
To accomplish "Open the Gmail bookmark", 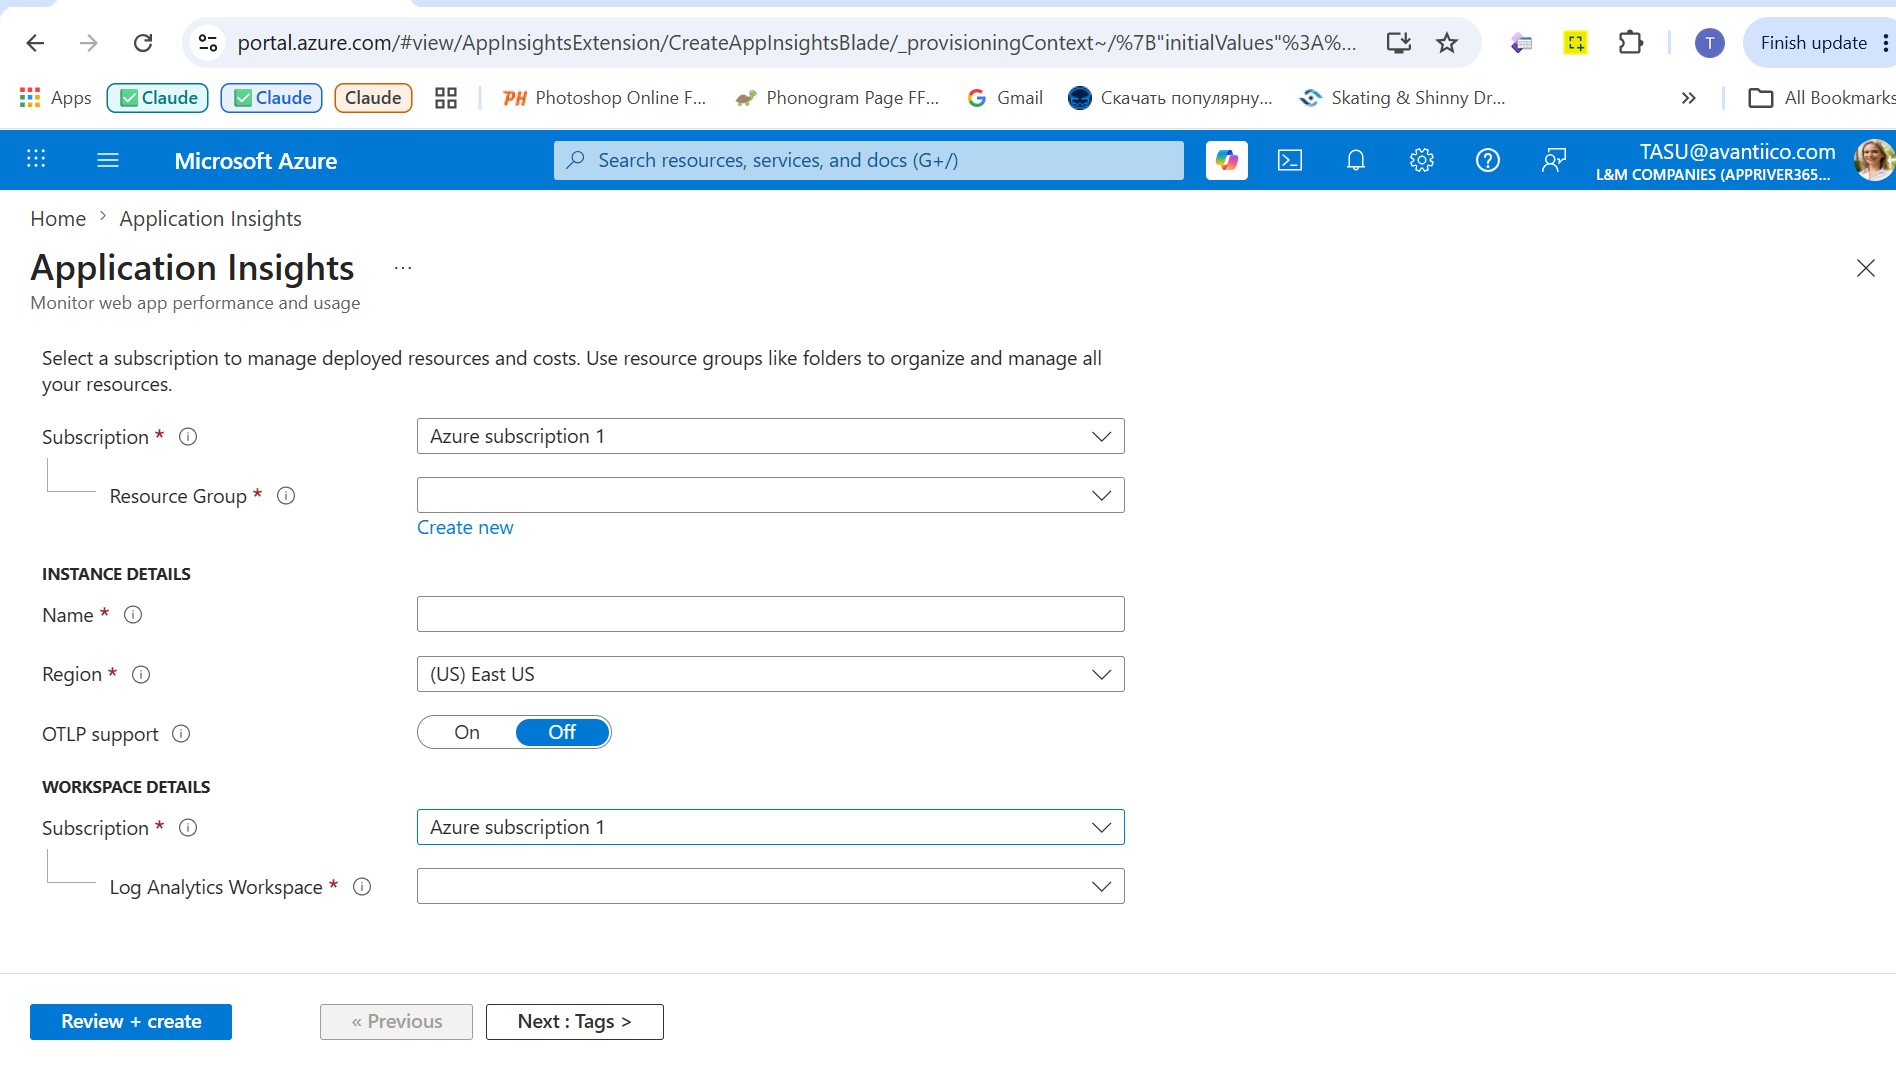I will pyautogui.click(x=1005, y=97).
